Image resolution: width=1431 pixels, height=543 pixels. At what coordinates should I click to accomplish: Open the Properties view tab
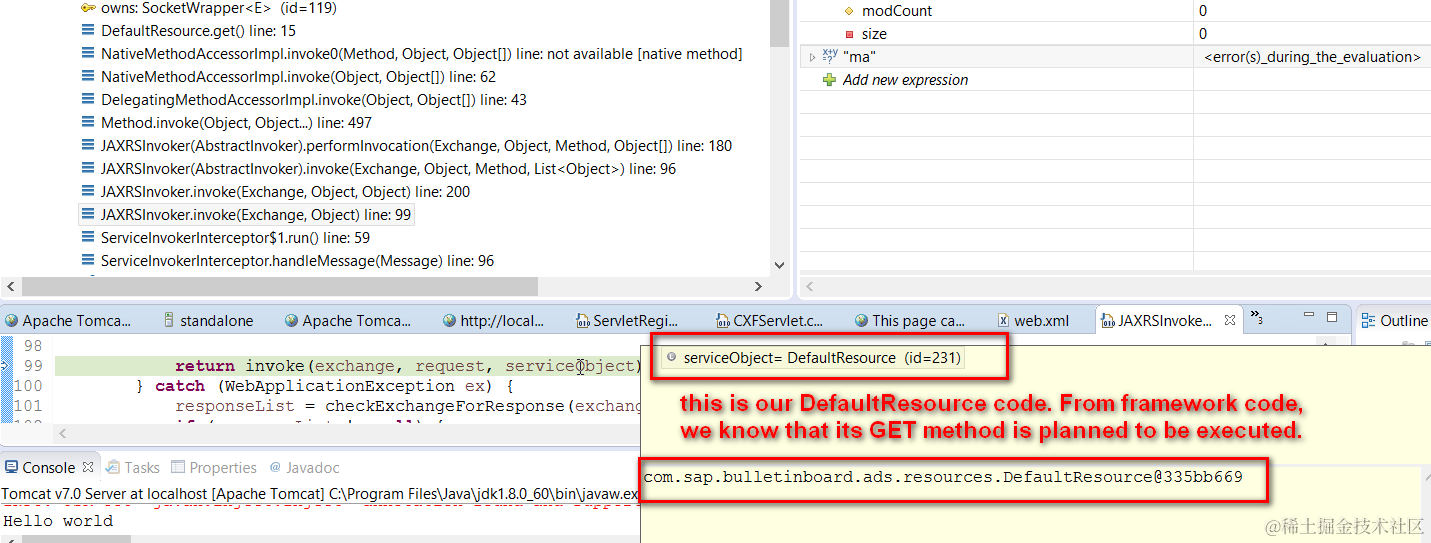214,467
